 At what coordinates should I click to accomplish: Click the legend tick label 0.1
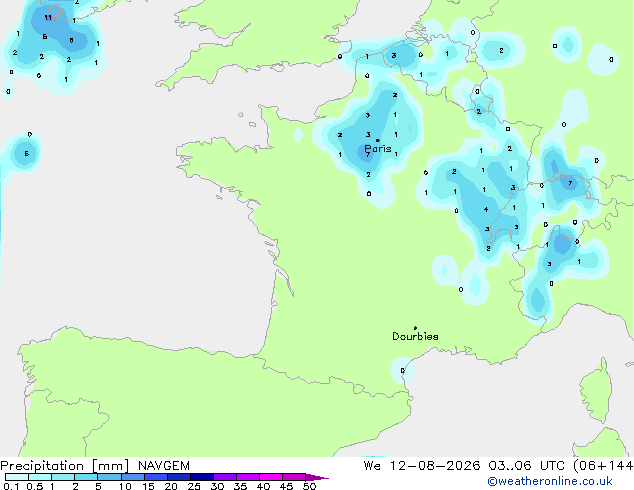pyautogui.click(x=11, y=486)
